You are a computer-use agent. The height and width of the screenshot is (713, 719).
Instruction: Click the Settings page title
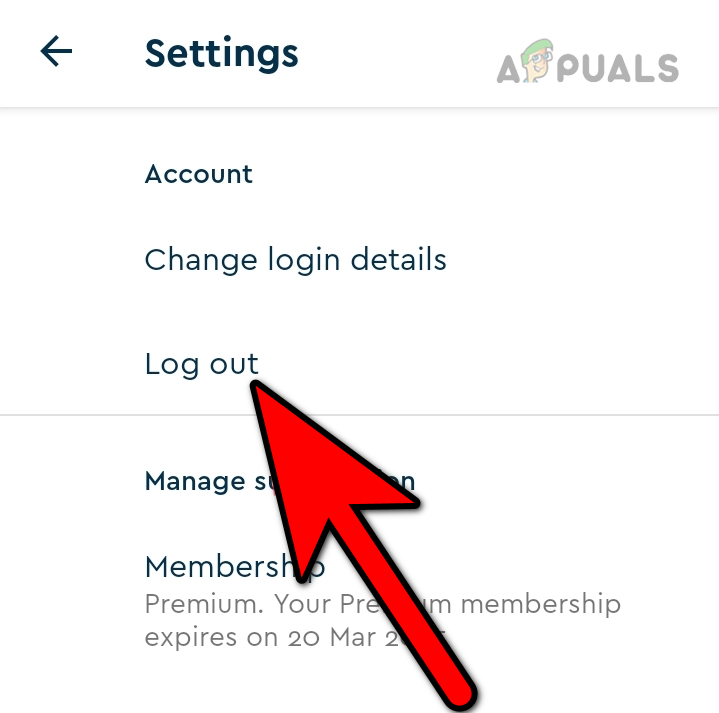coord(221,55)
